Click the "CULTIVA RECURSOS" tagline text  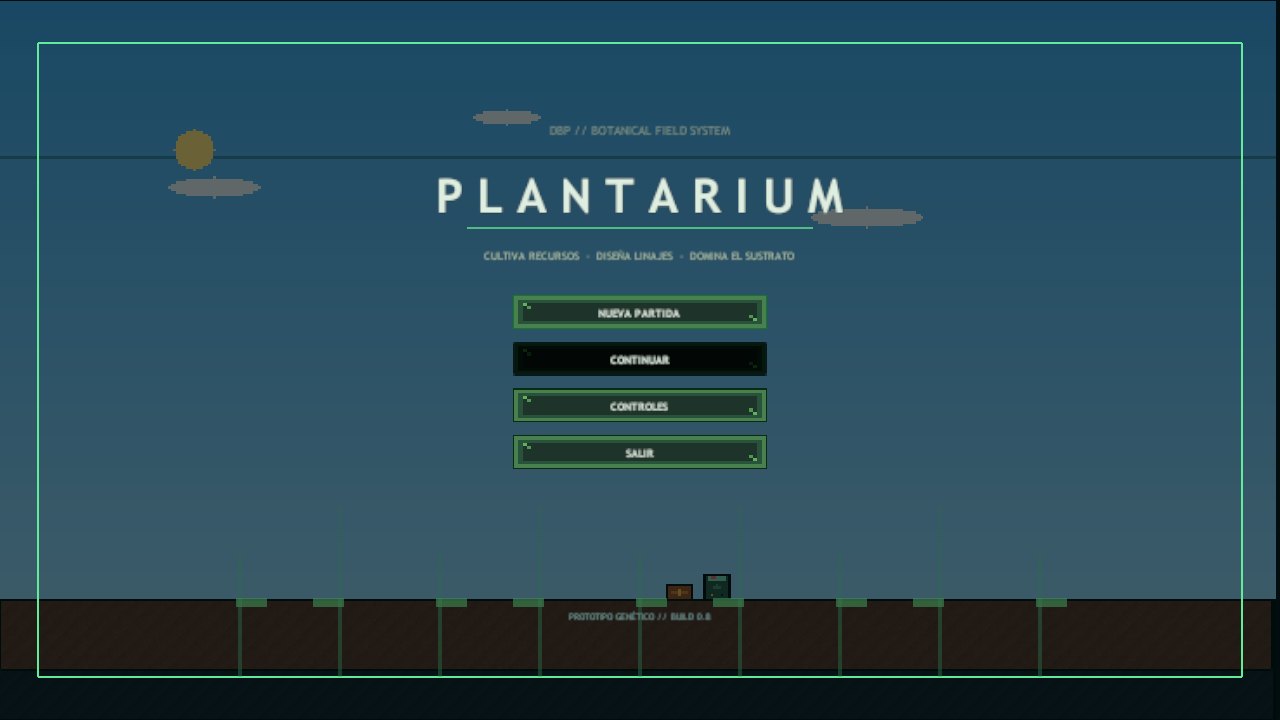[531, 256]
